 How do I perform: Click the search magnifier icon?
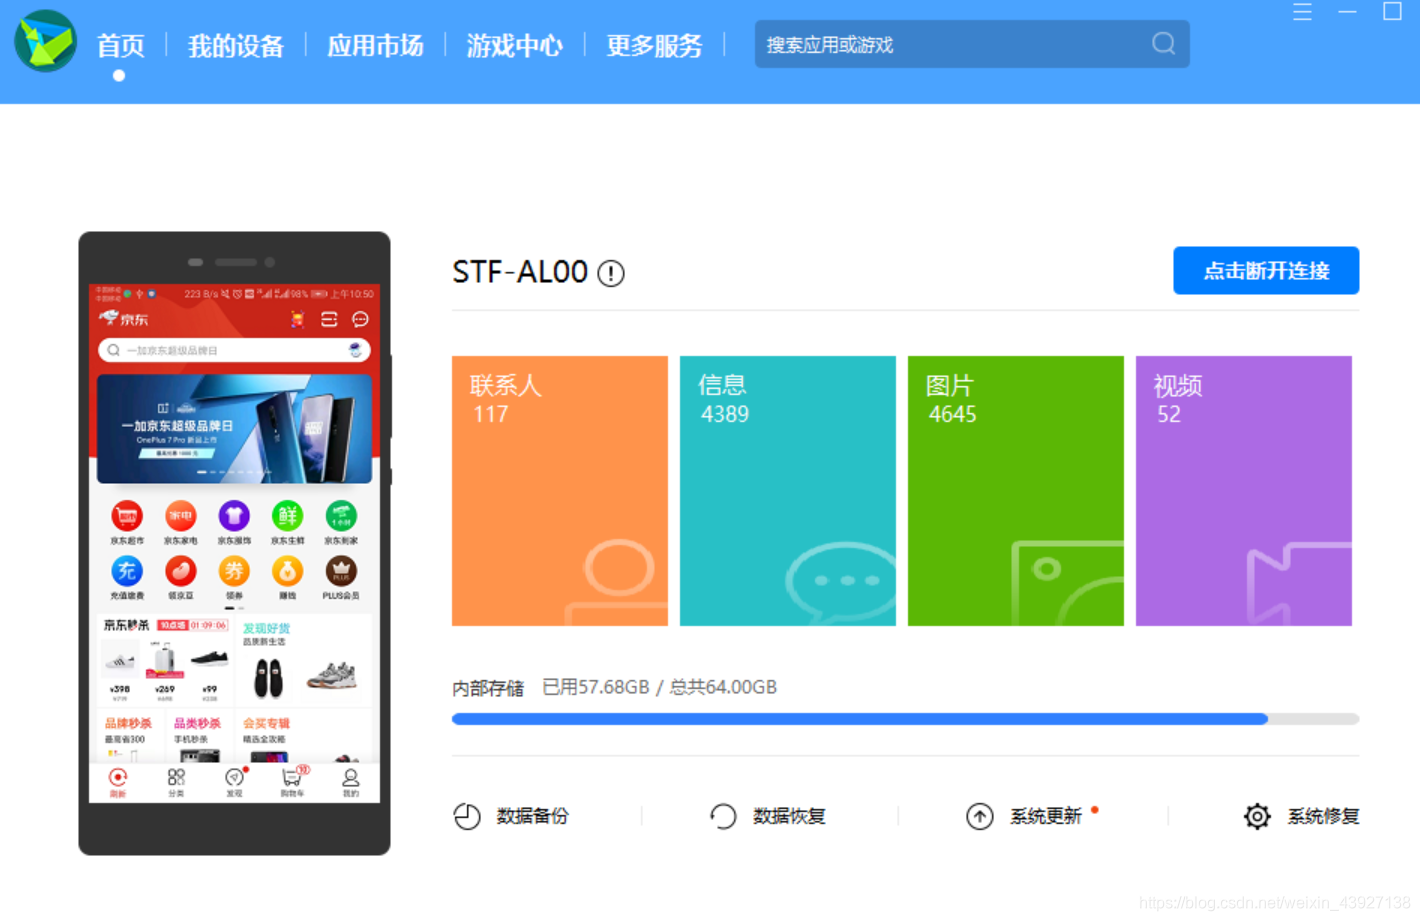pyautogui.click(x=1163, y=43)
